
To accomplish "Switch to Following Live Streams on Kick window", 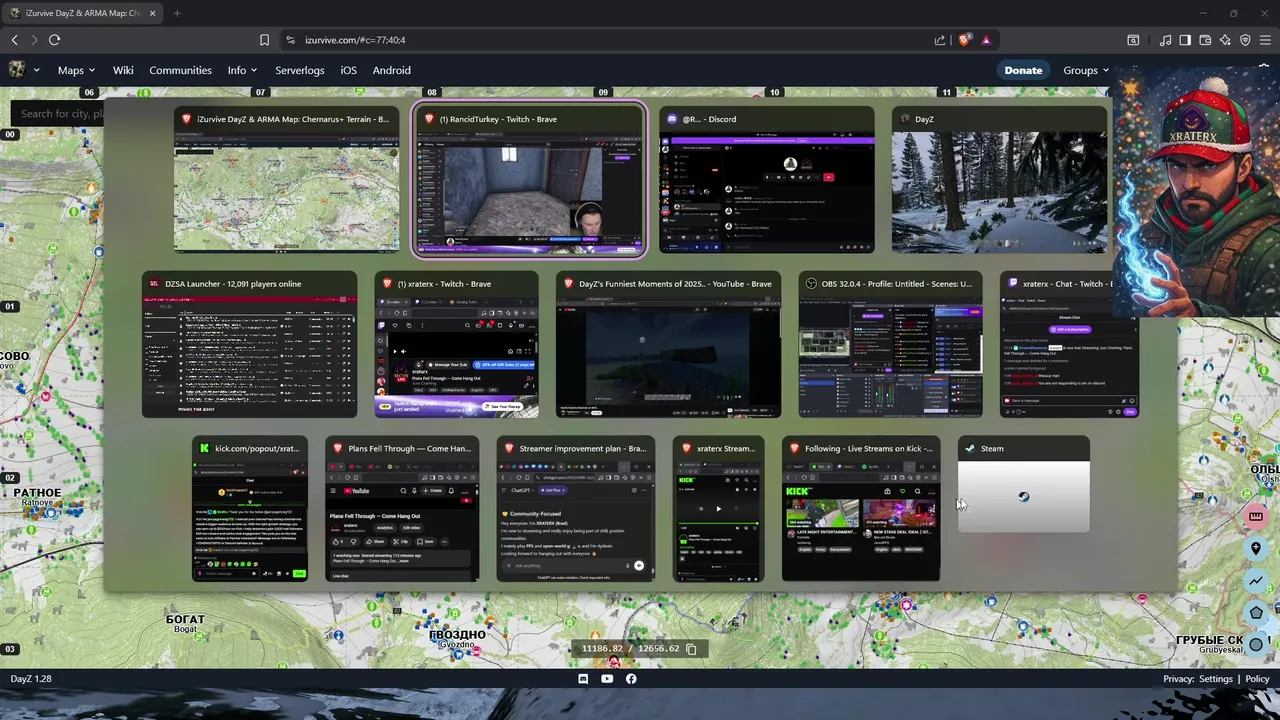I will [x=861, y=509].
